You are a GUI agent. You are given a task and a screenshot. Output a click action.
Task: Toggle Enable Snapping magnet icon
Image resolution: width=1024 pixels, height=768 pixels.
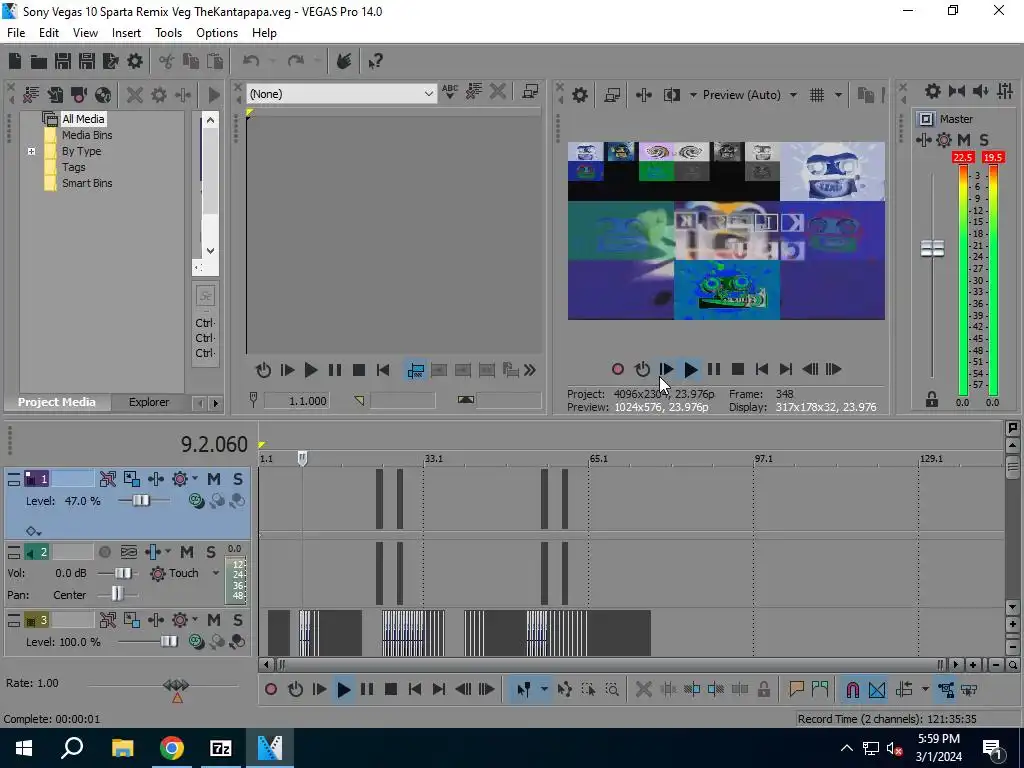coord(852,690)
